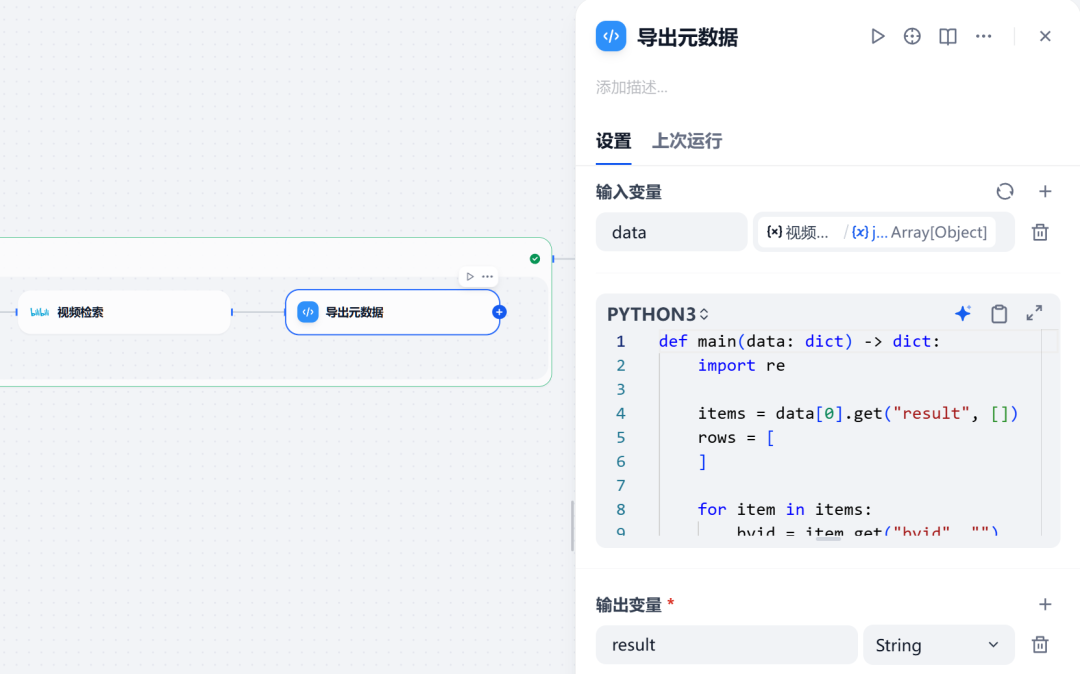Image resolution: width=1080 pixels, height=674 pixels.
Task: Delete the result output variable
Action: point(1040,645)
